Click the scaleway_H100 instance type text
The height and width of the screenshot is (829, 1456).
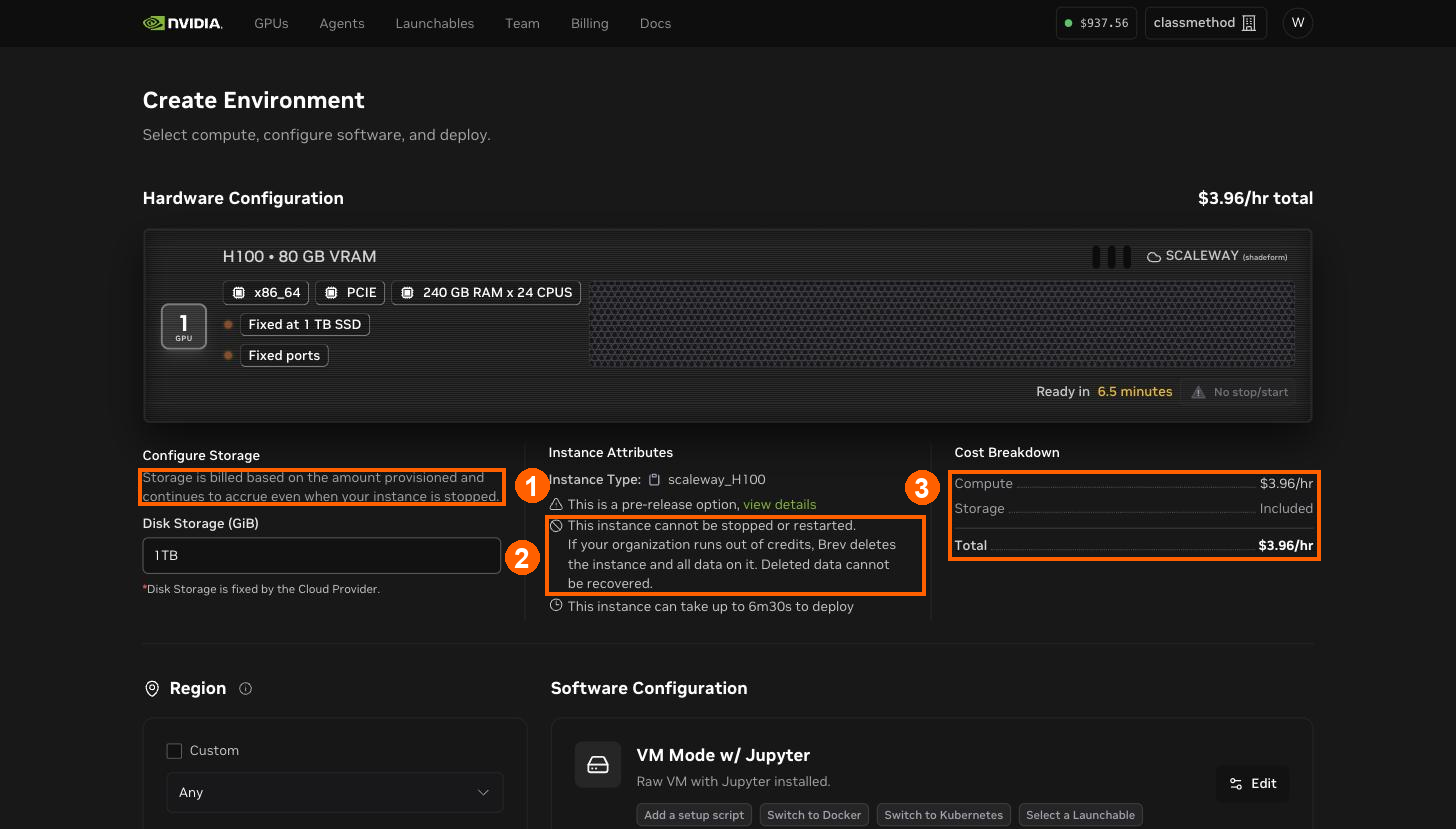pos(717,480)
